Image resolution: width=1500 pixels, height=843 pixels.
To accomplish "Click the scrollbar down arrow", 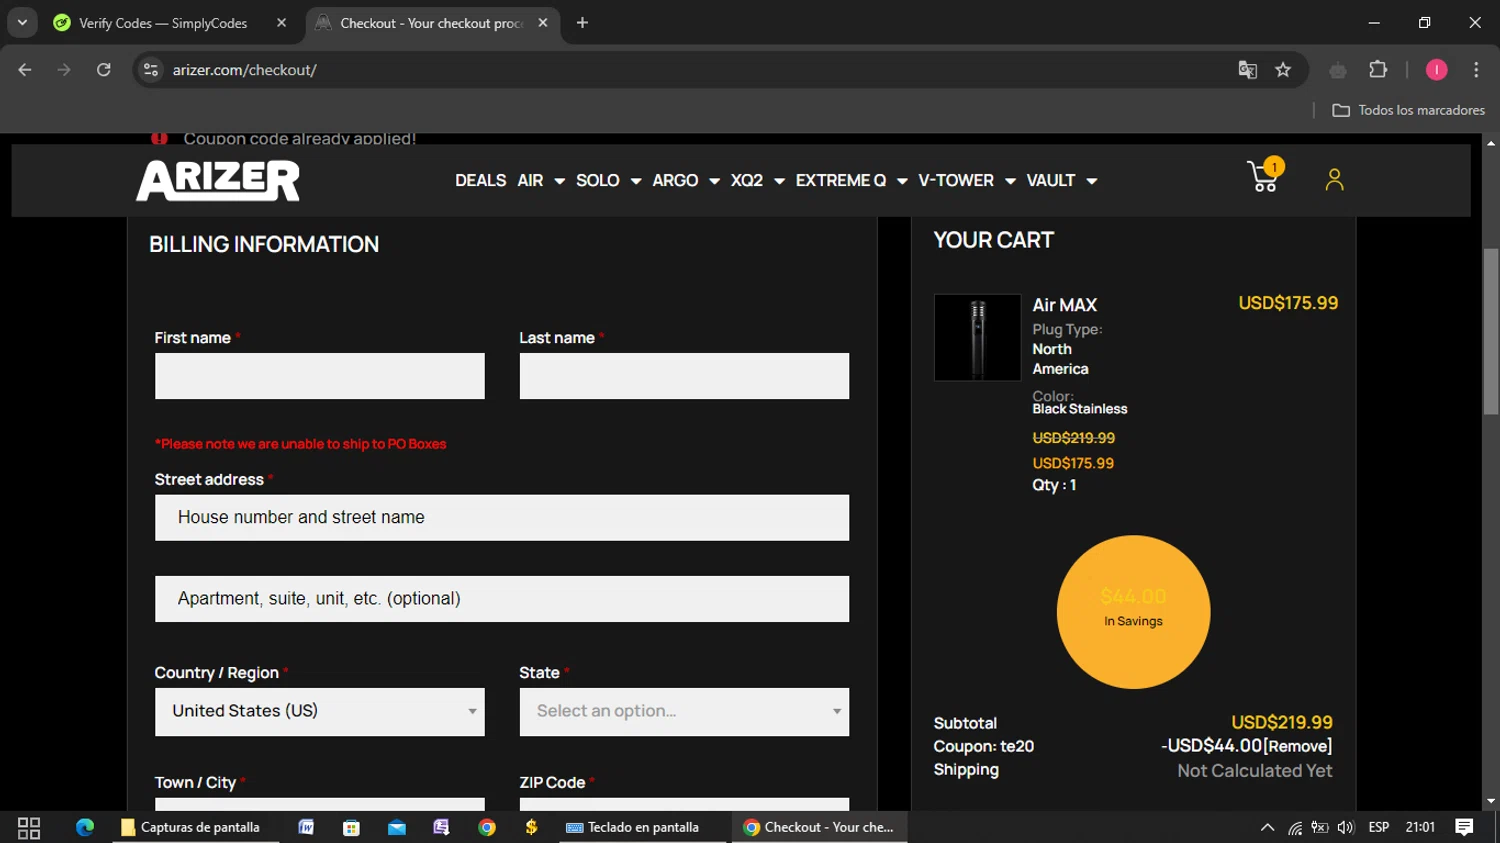I will [x=1491, y=801].
